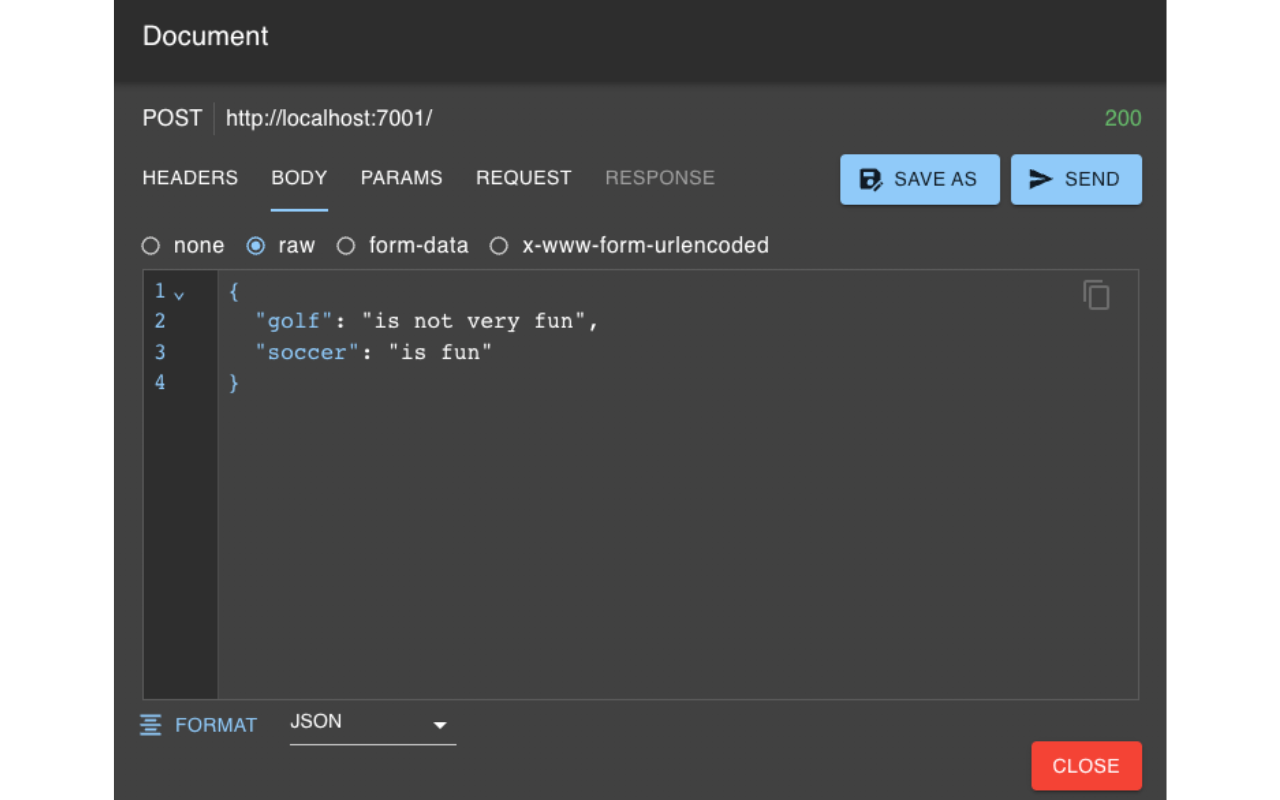The height and width of the screenshot is (800, 1280).
Task: Copy the body content with the copy icon
Action: point(1096,295)
